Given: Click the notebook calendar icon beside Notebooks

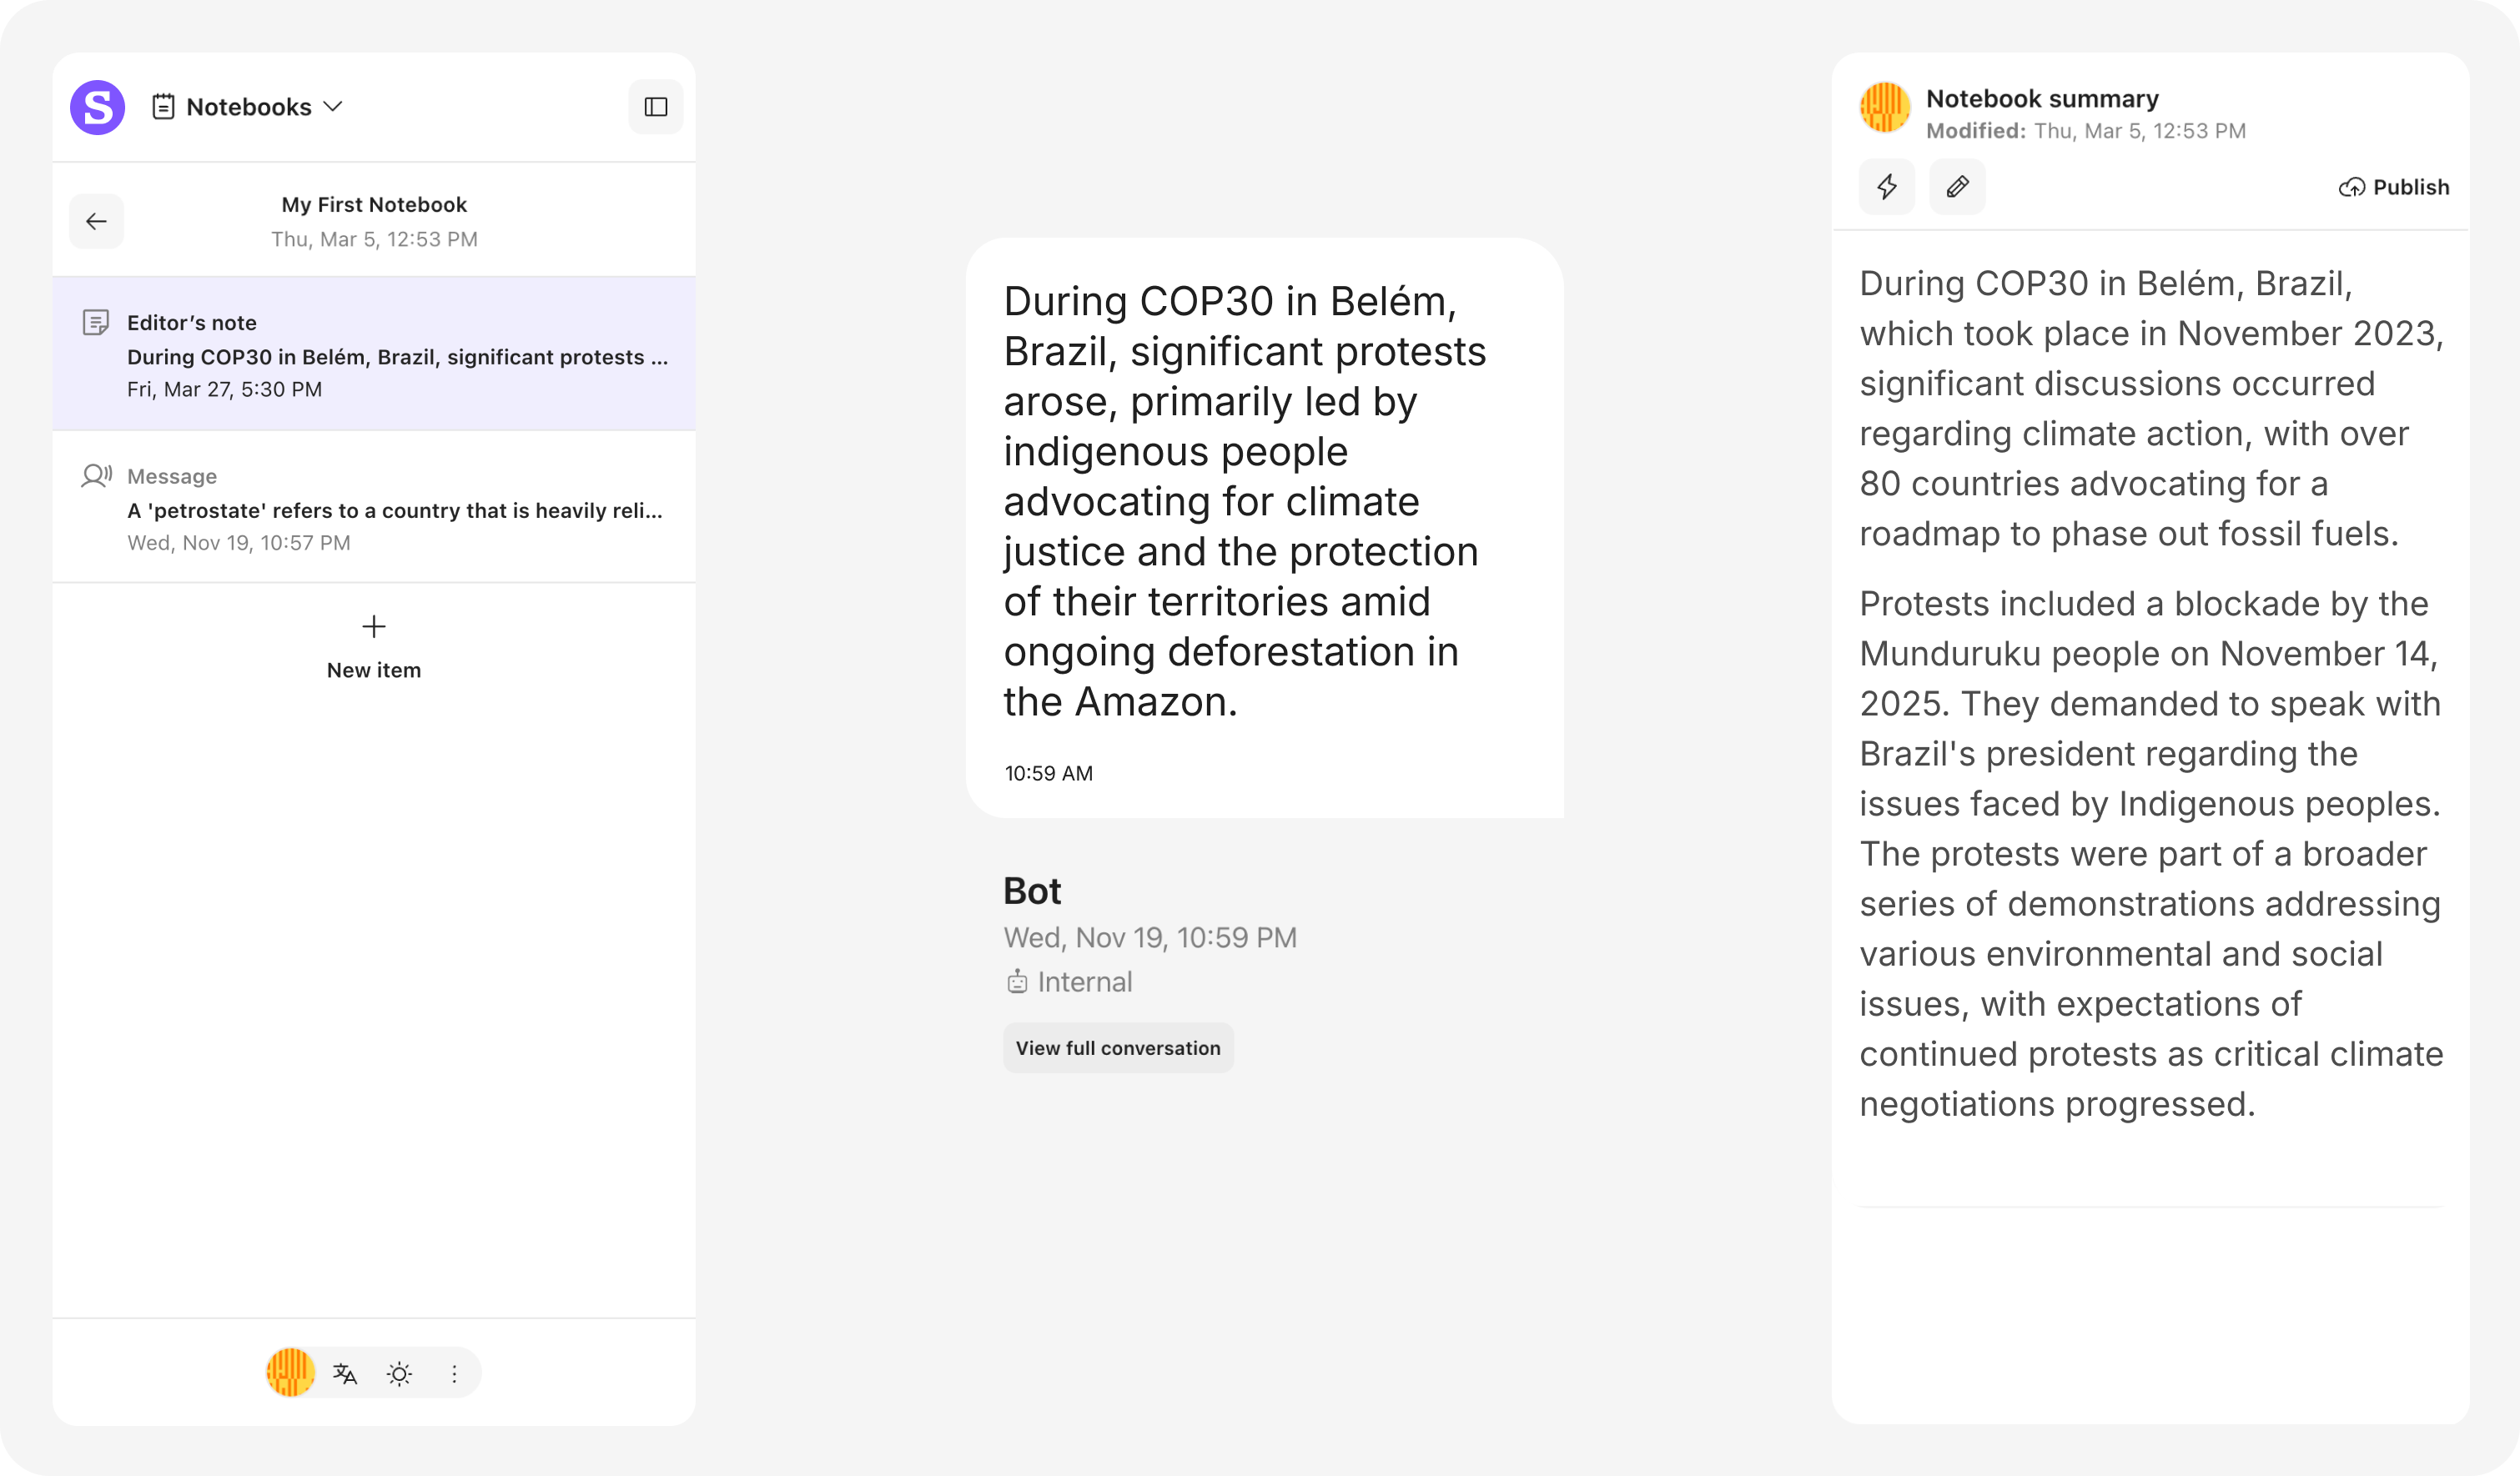Looking at the screenshot, I should pos(164,106).
